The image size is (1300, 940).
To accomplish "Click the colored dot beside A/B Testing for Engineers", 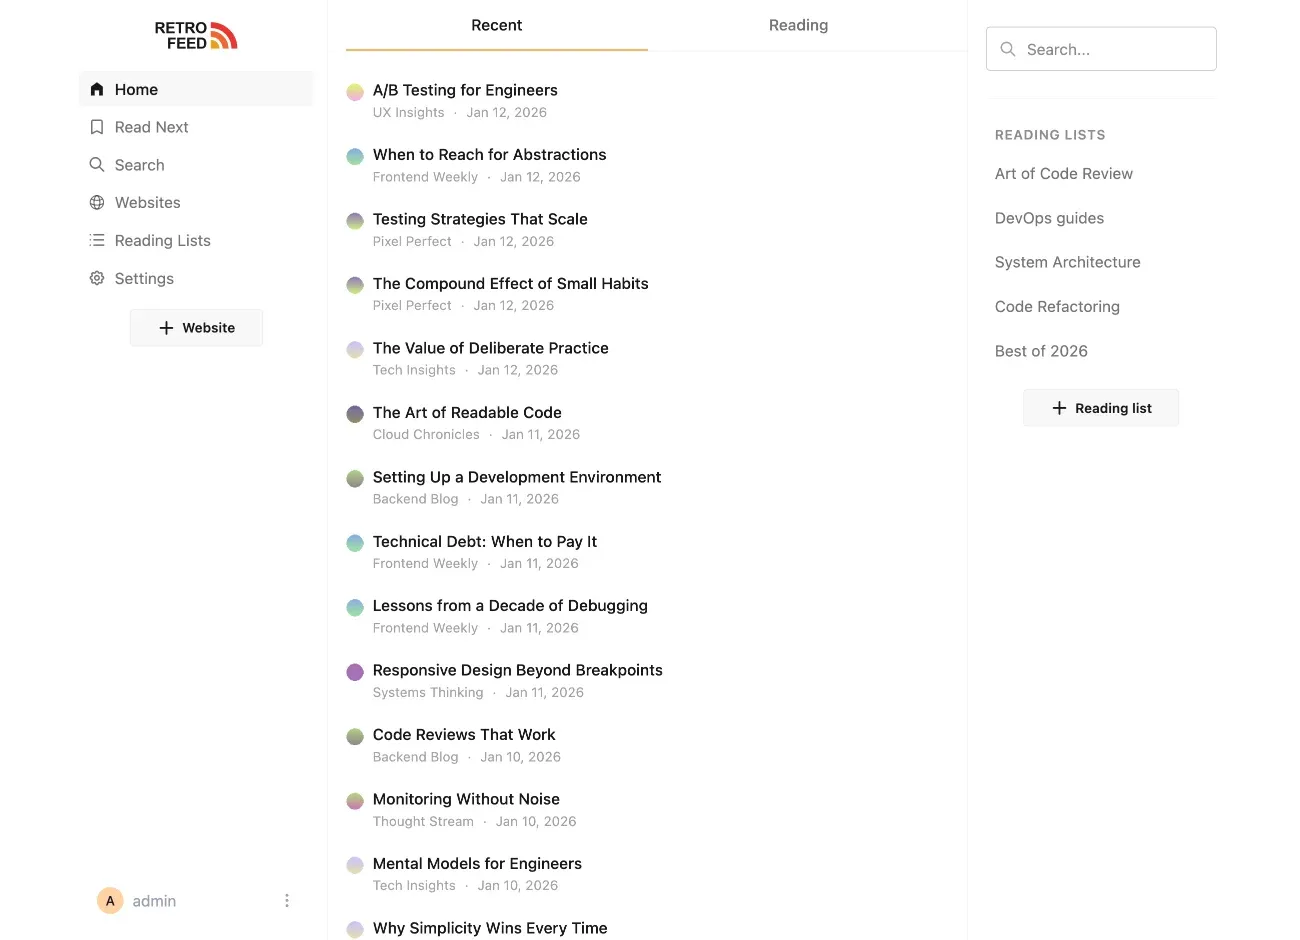I will click(x=355, y=91).
